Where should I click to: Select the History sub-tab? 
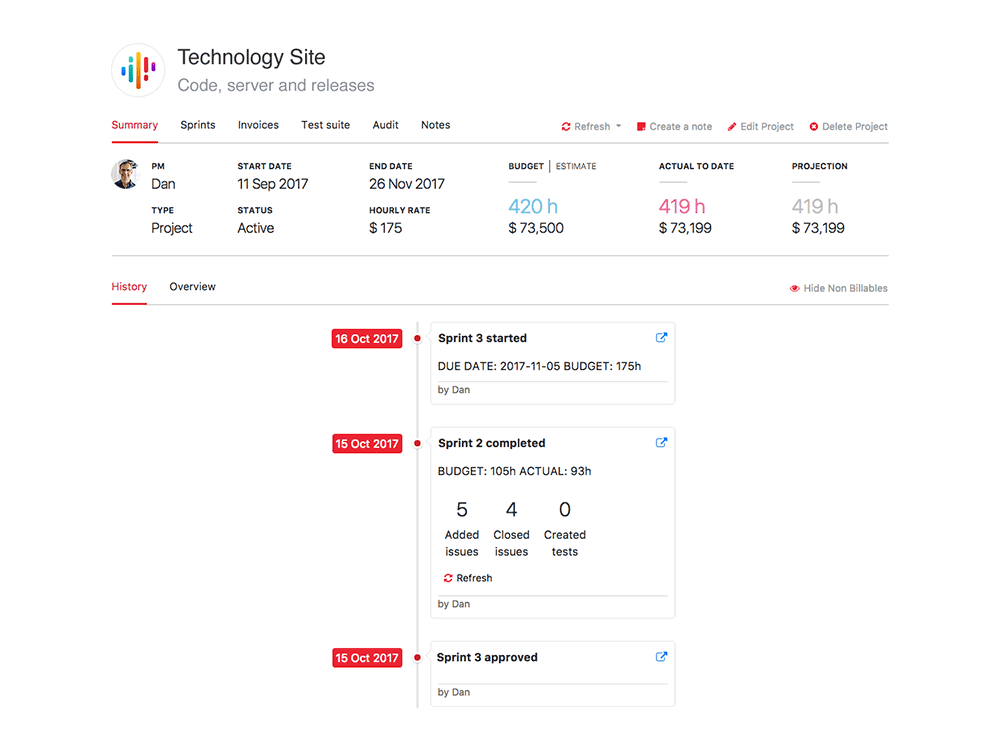[129, 286]
